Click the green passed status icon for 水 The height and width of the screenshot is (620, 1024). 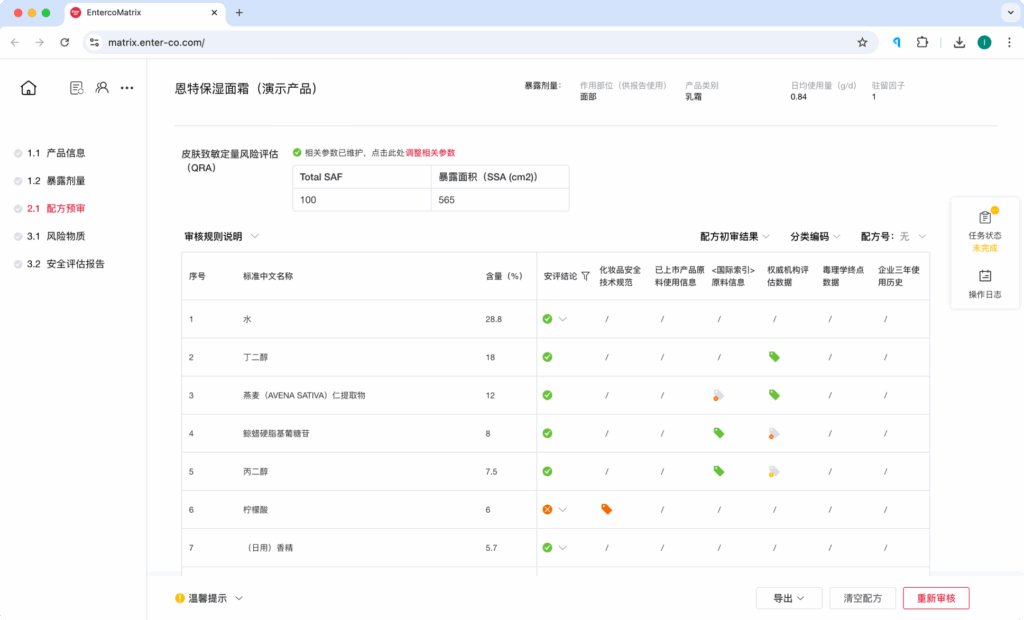pos(547,319)
